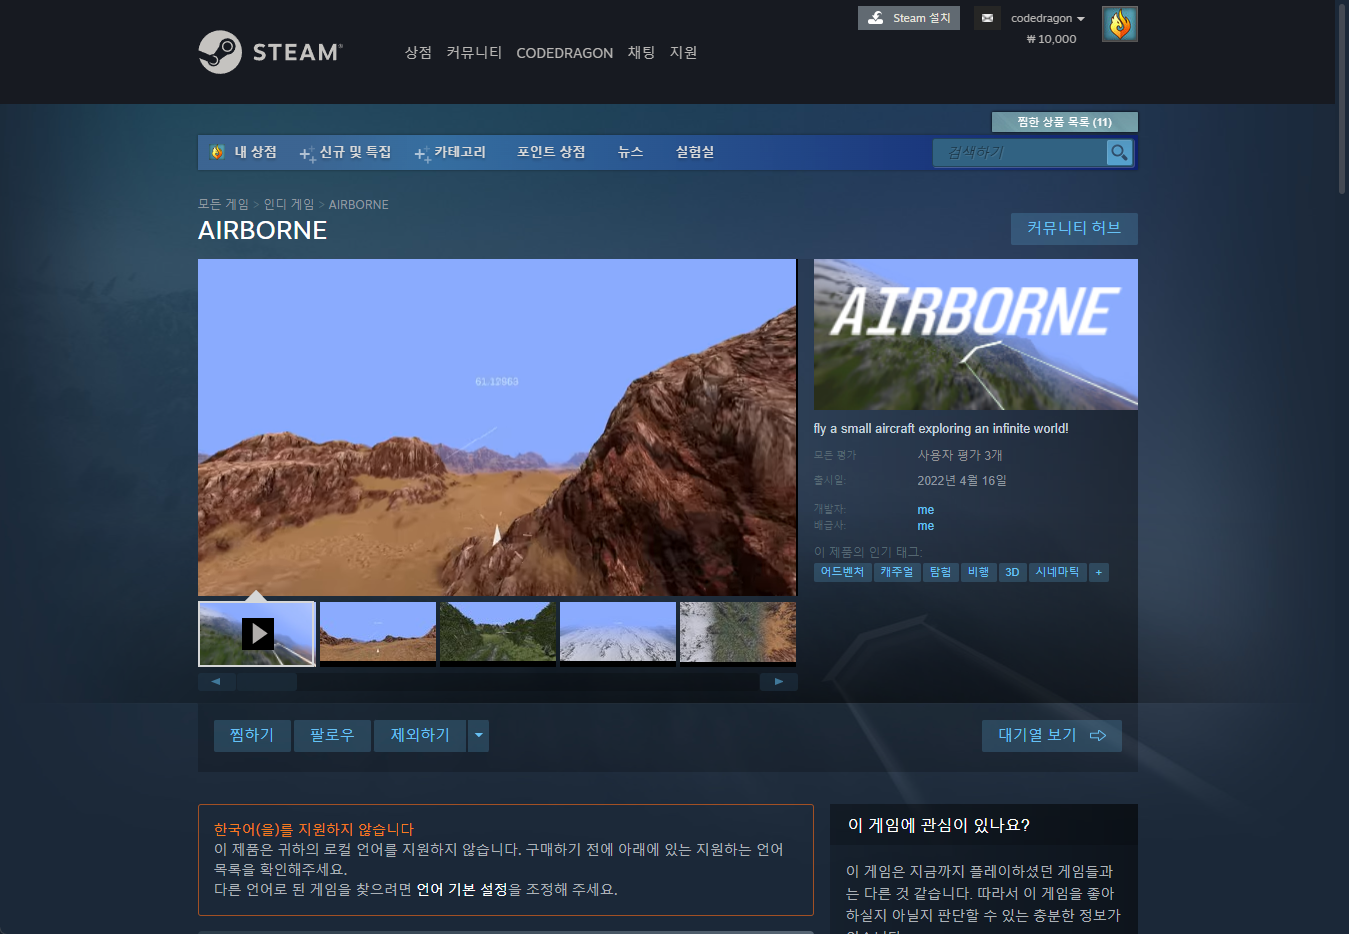Click AIRBORNE breadcrumb link
1349x934 pixels.
tap(359, 204)
